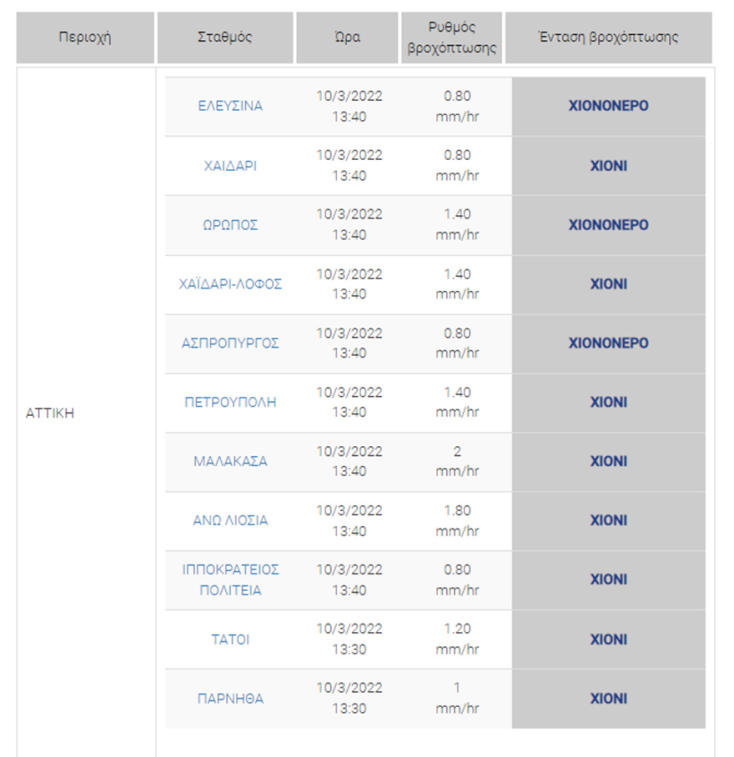
Task: Open the ΙΠΠΟΚΡΑΤΕΙΟΣ ΠΟΛΙΤΕΙΑ station link
Action: (x=230, y=580)
